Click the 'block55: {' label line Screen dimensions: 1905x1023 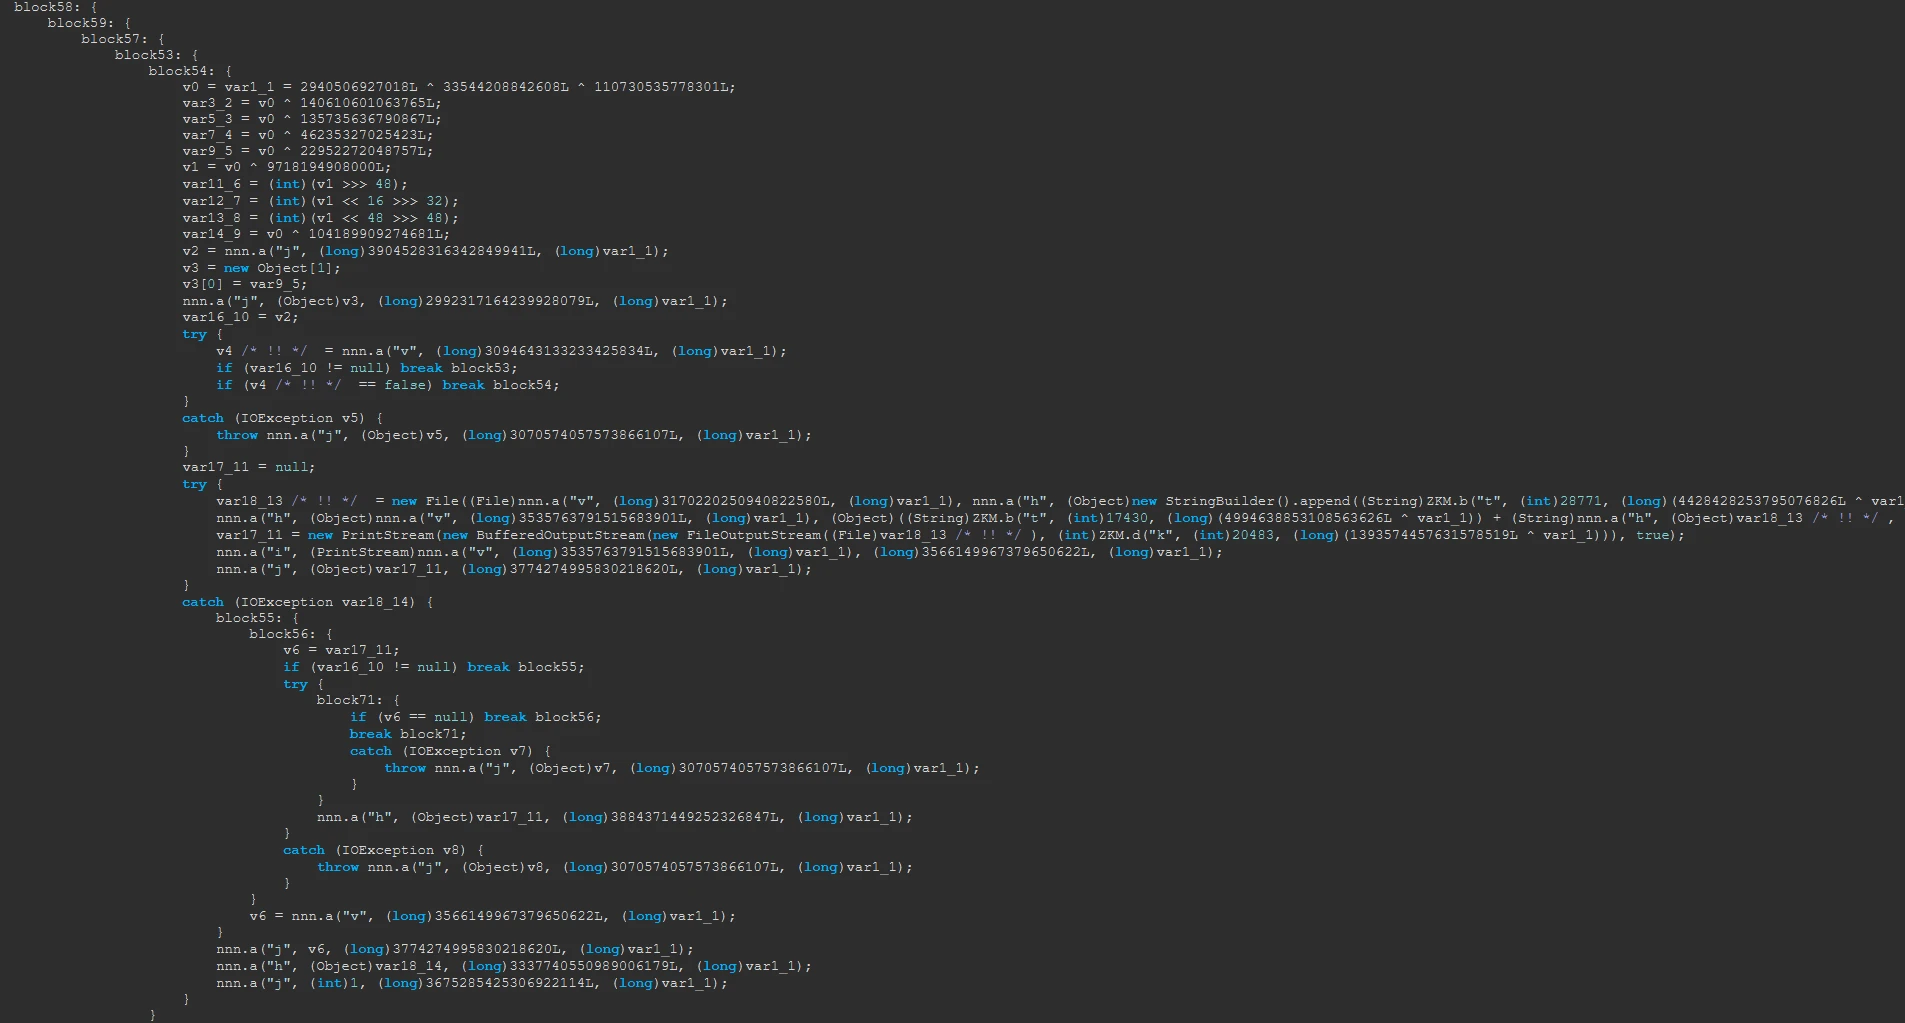pos(257,618)
